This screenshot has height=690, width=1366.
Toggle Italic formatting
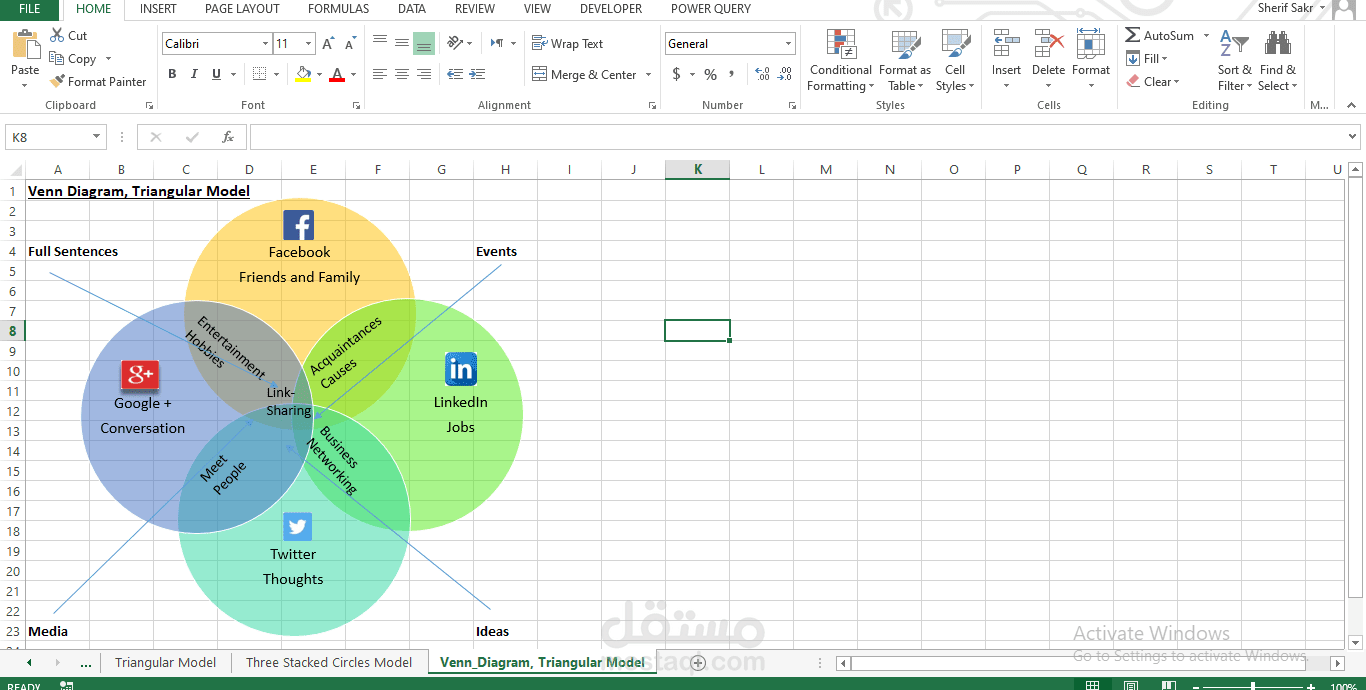coord(194,74)
